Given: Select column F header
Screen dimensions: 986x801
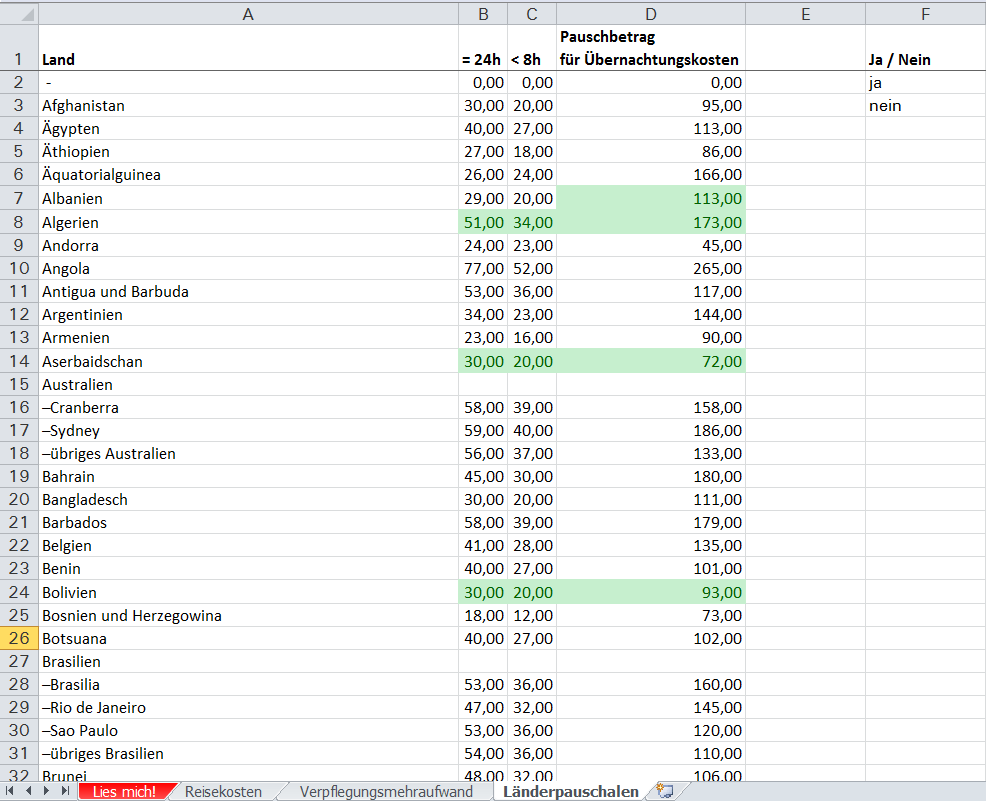Looking at the screenshot, I should pyautogui.click(x=925, y=13).
